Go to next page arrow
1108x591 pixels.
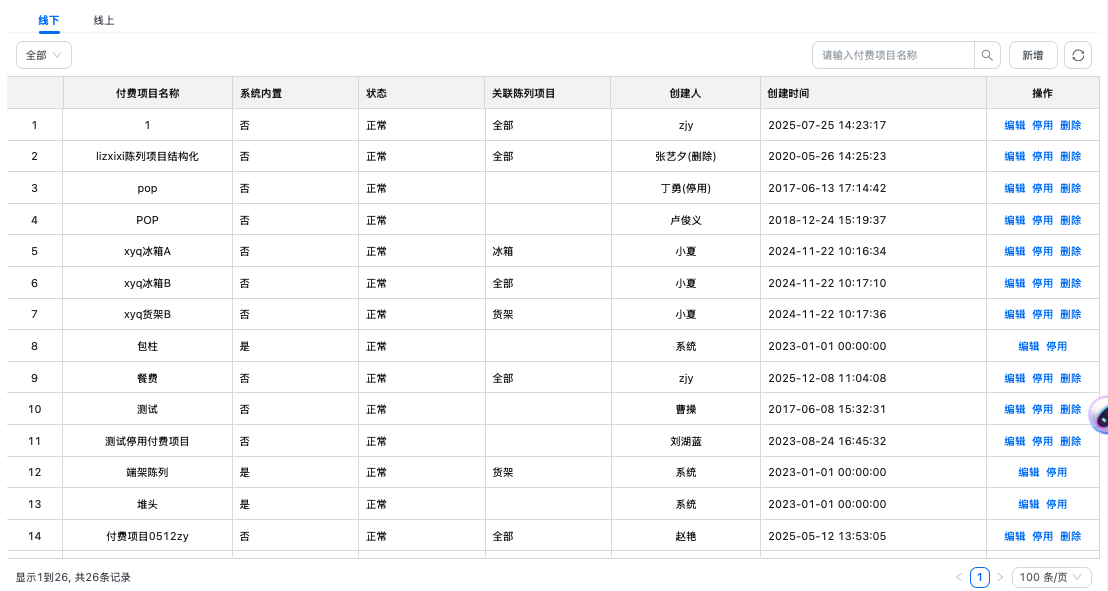(999, 577)
